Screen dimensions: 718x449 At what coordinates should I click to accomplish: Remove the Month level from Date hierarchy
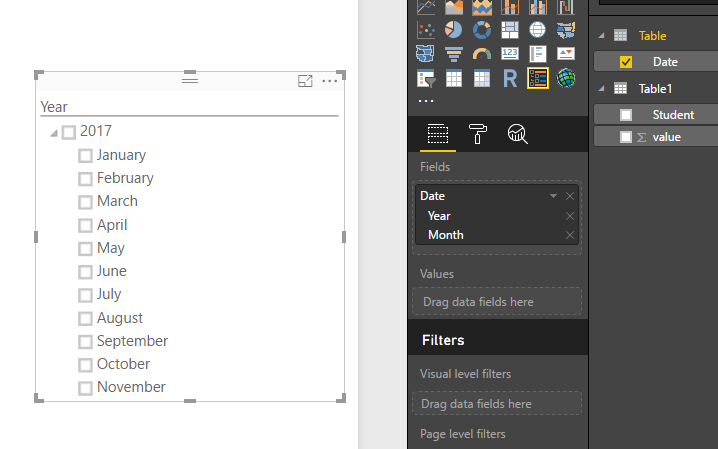[570, 235]
